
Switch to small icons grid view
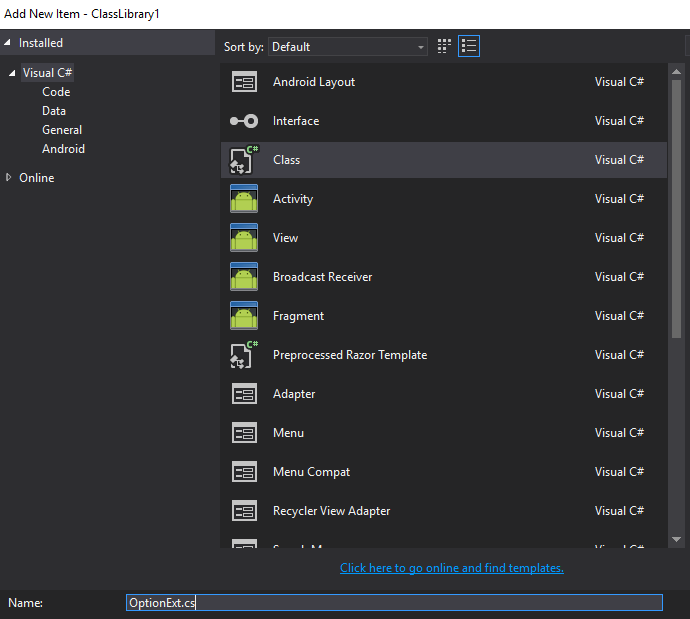[445, 46]
